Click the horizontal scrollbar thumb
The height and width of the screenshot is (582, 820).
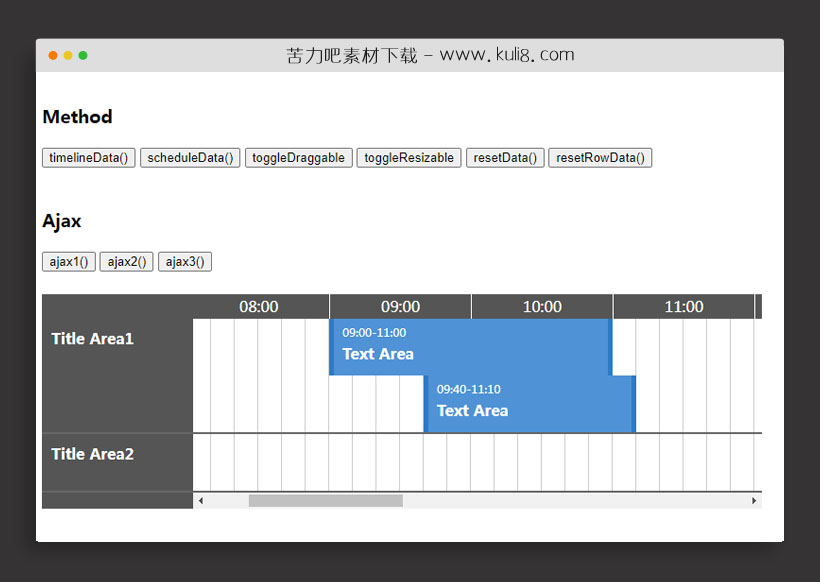pos(325,500)
